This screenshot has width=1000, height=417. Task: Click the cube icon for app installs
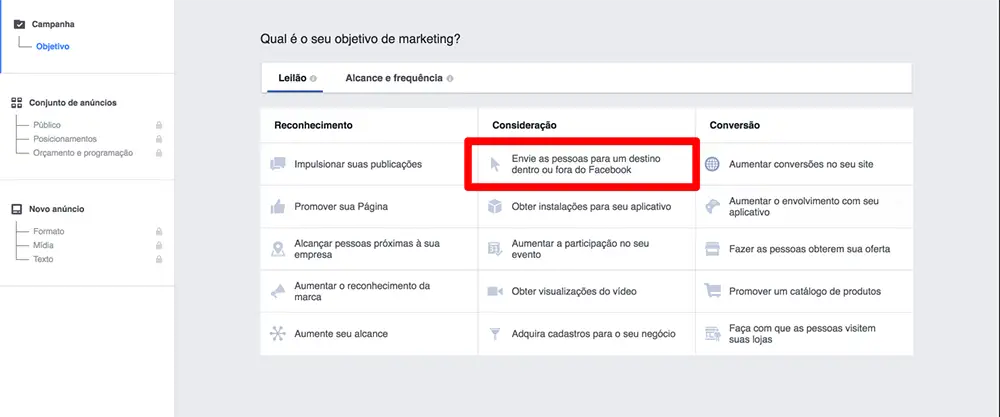click(x=494, y=207)
